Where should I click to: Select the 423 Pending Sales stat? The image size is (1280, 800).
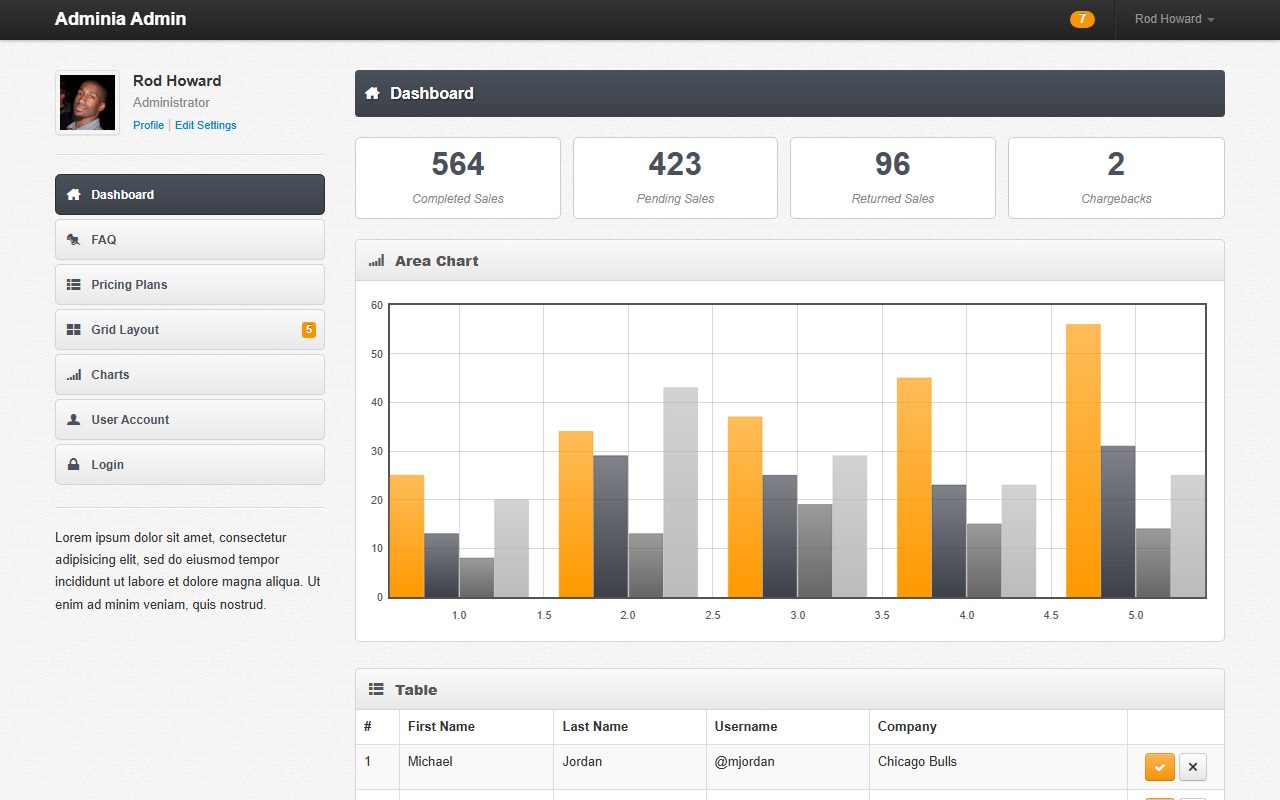click(x=675, y=178)
